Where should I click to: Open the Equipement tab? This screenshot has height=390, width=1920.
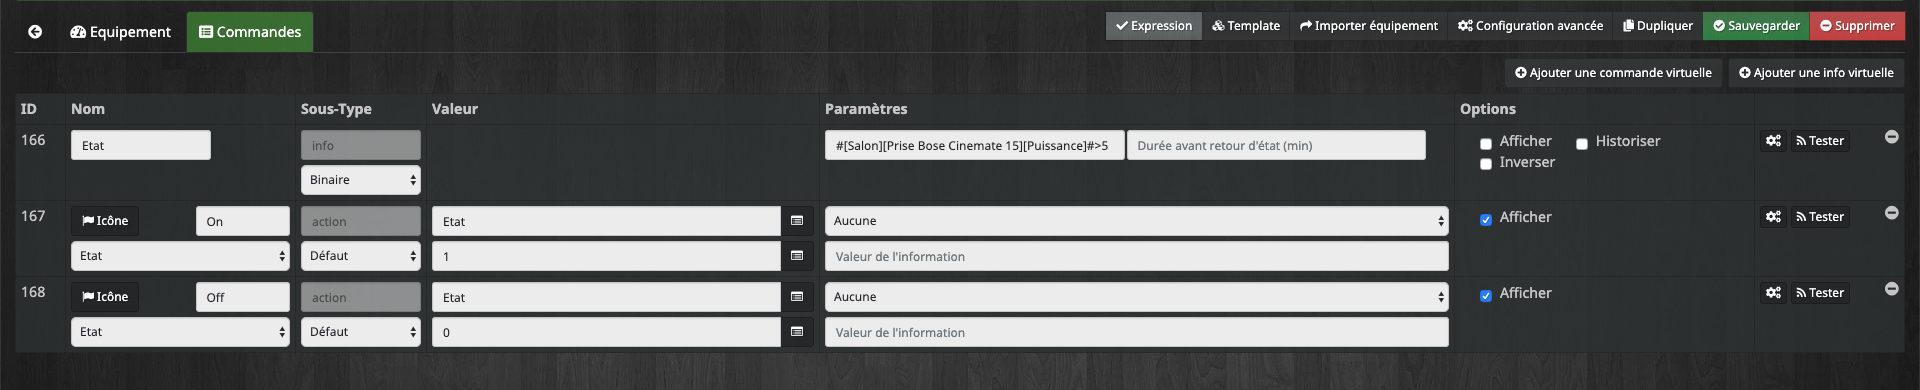pyautogui.click(x=120, y=32)
